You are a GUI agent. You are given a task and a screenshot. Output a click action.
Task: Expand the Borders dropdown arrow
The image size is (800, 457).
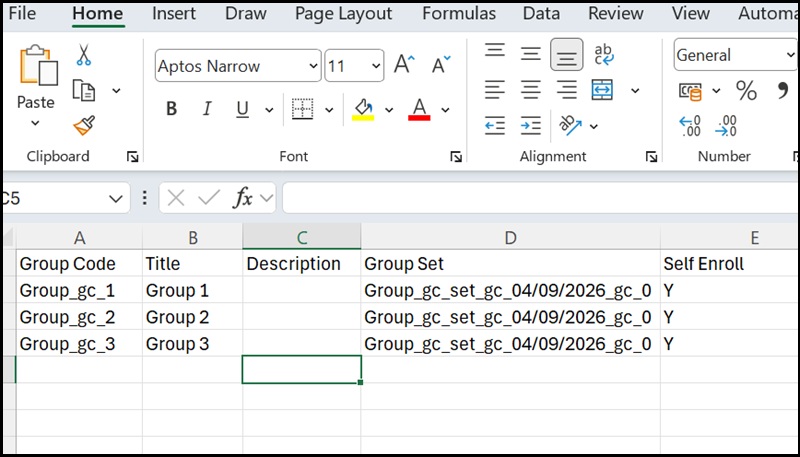(x=329, y=110)
